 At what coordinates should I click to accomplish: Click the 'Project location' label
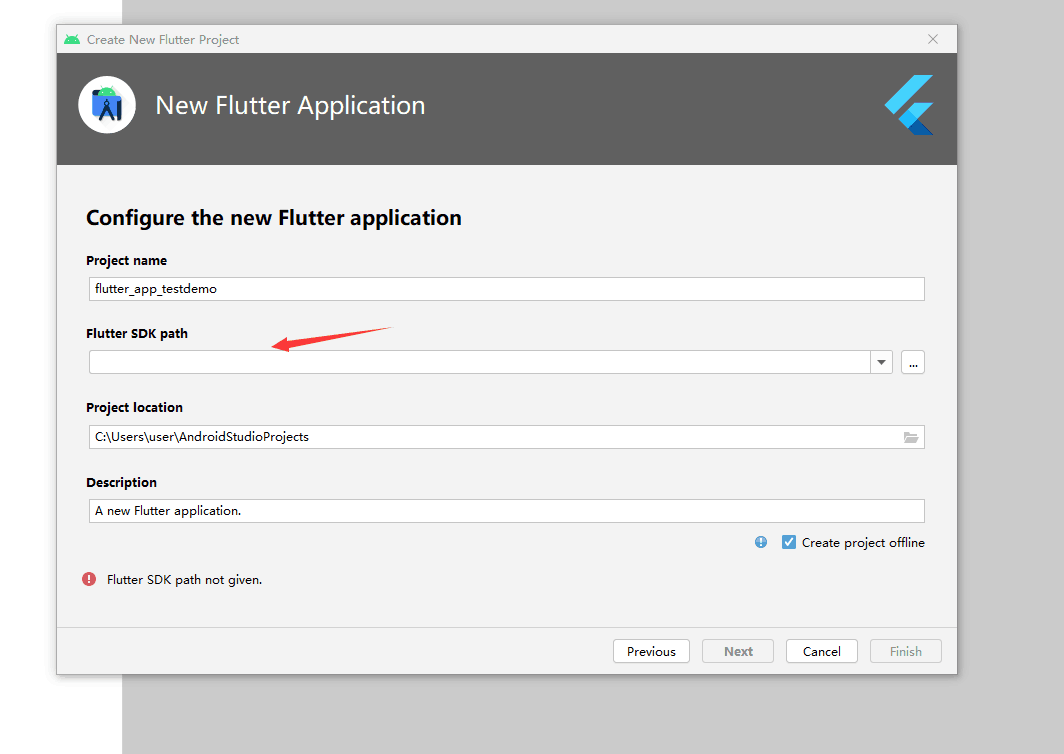click(x=134, y=407)
